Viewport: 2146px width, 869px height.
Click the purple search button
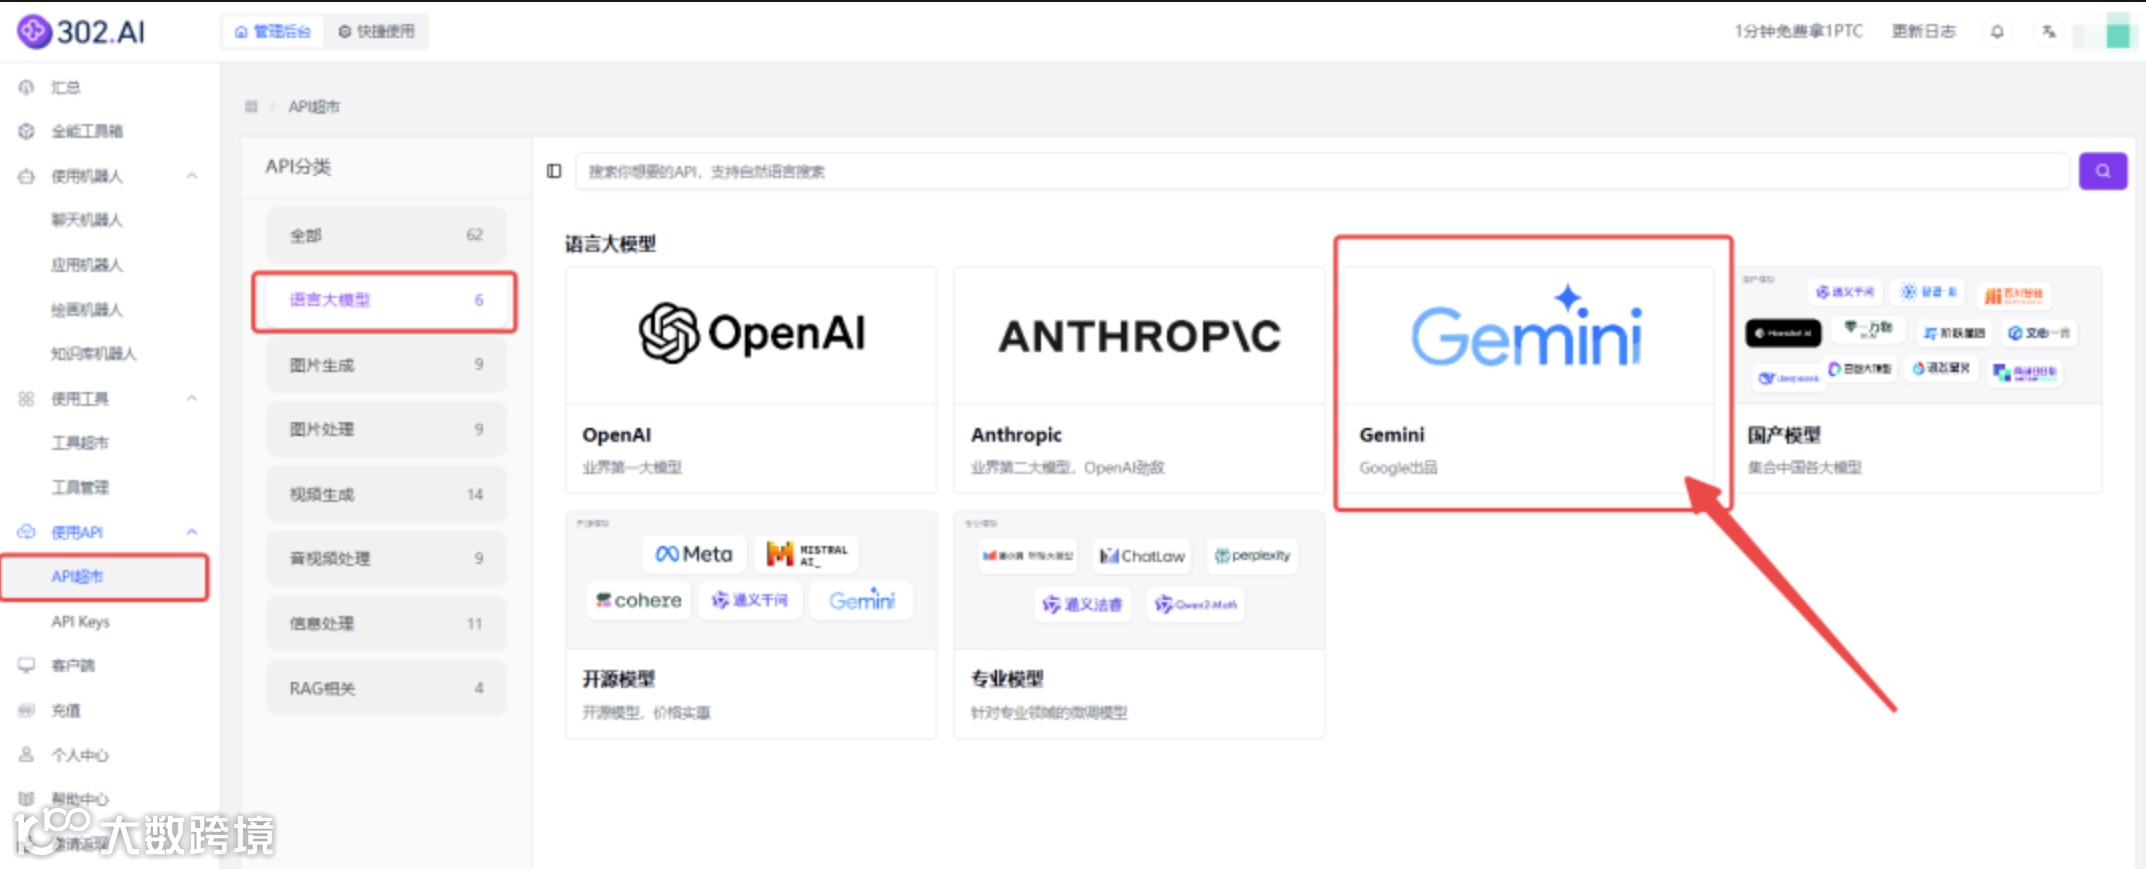2103,172
